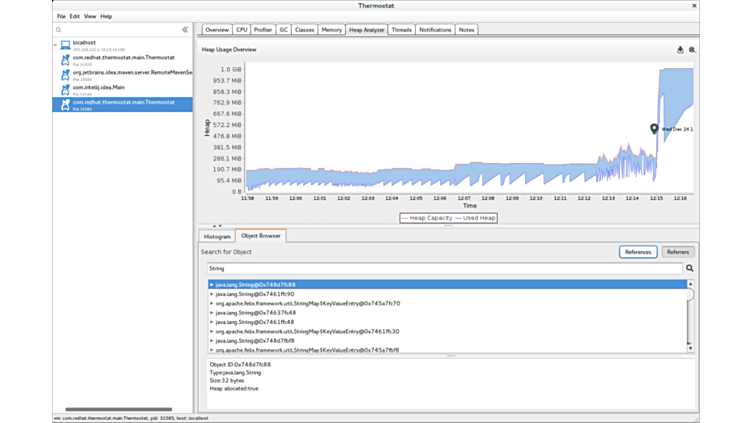Click the com.intellij.idea.Main JVM icon
Viewport: 752px width, 423px height.
pos(65,89)
